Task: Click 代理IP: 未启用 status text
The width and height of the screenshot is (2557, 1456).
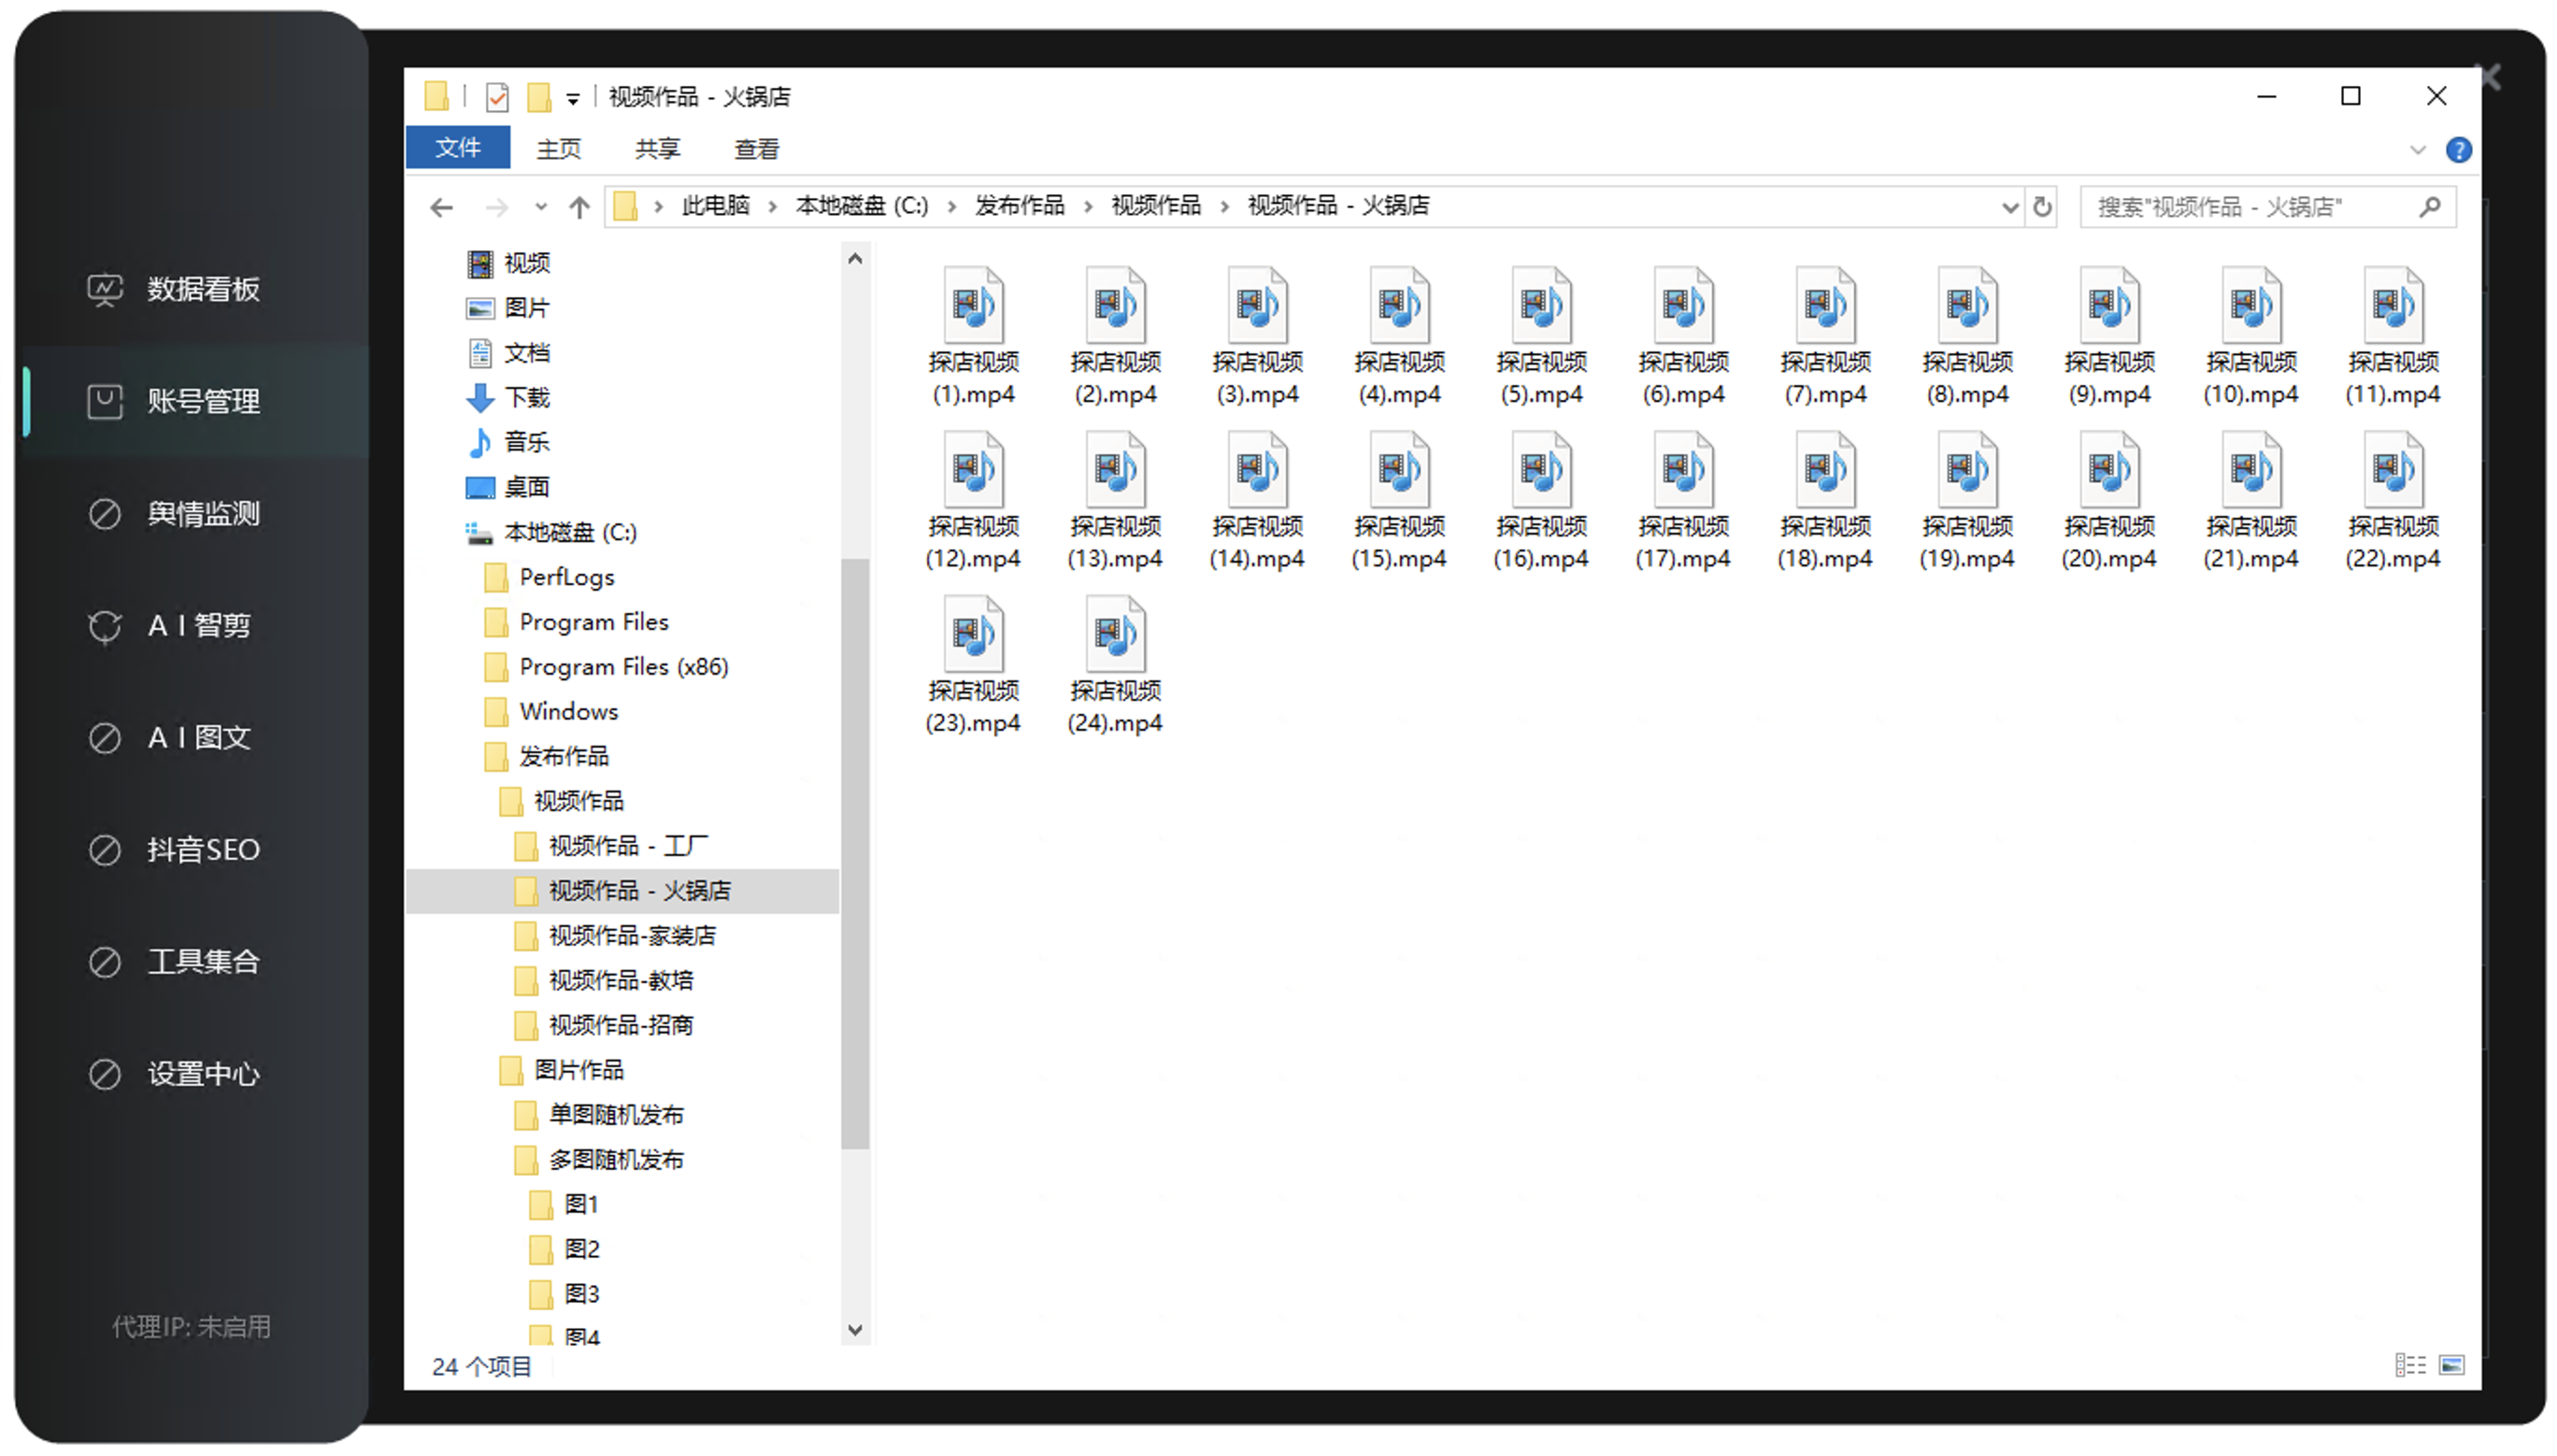Action: (191, 1327)
